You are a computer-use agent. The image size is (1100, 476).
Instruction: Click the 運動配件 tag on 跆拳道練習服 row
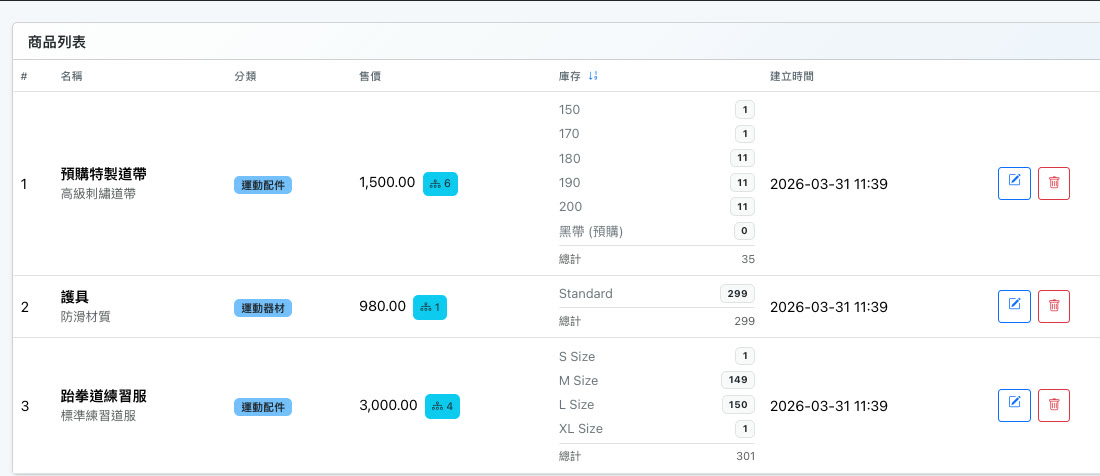[x=262, y=407]
